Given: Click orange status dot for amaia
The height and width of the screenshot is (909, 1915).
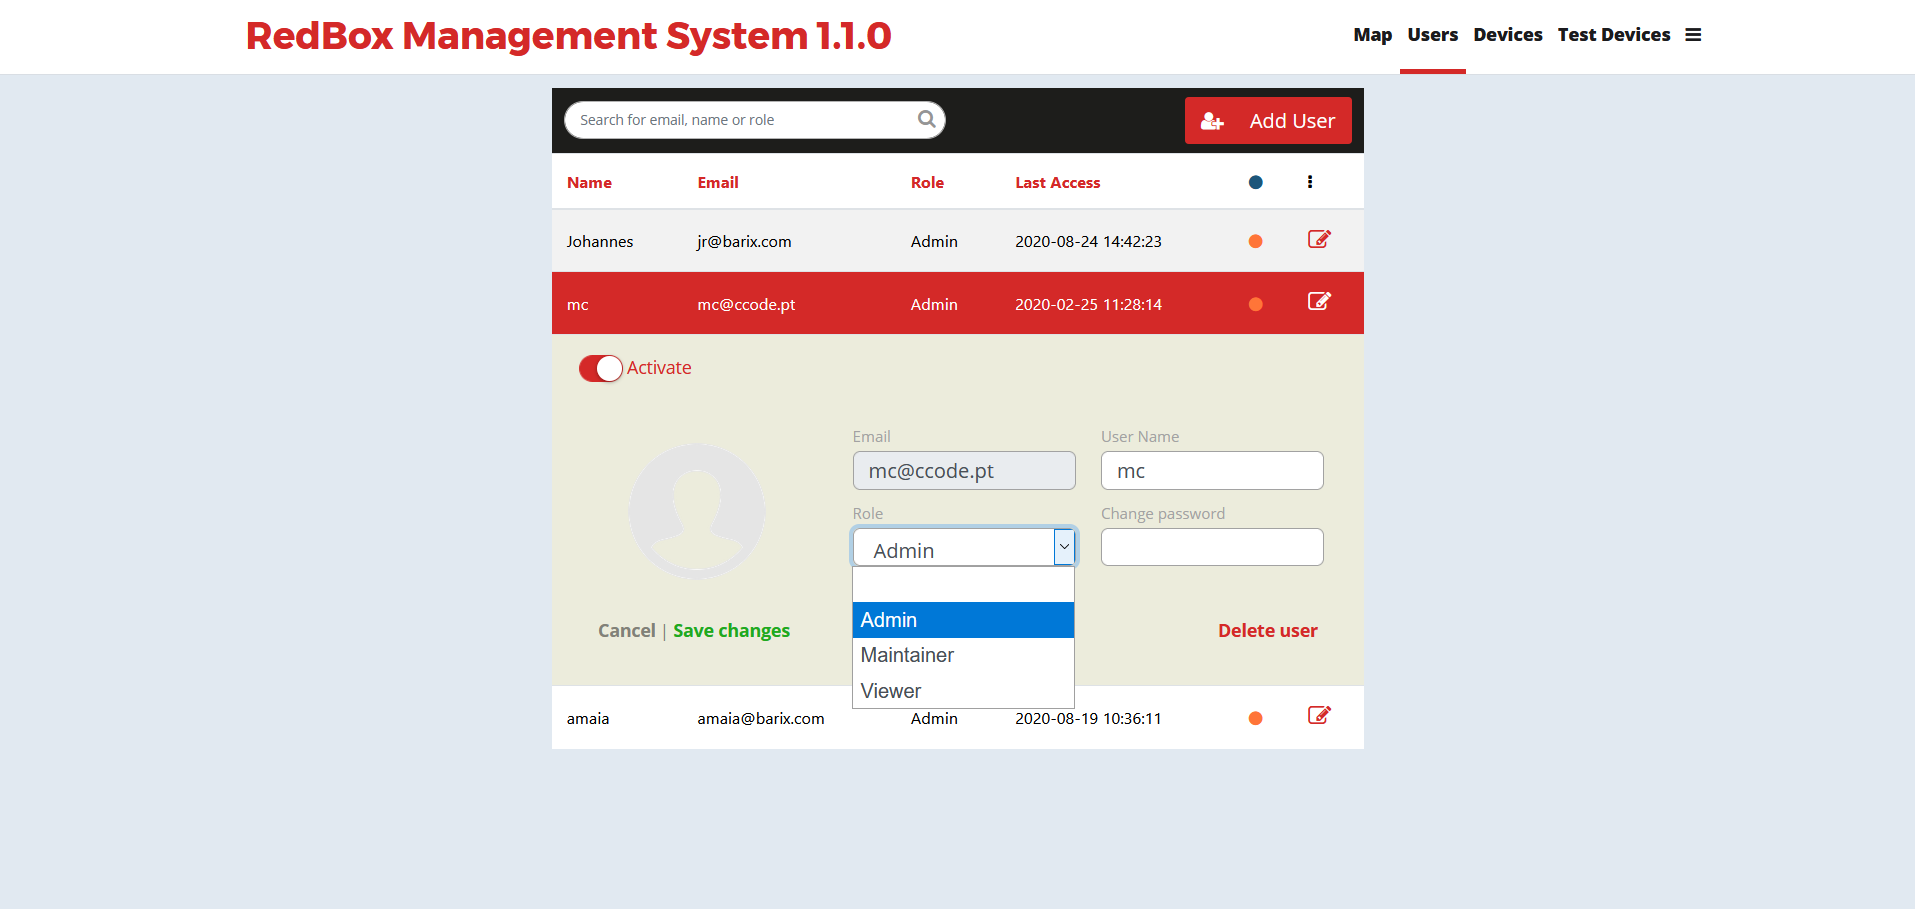Looking at the screenshot, I should coord(1255,718).
